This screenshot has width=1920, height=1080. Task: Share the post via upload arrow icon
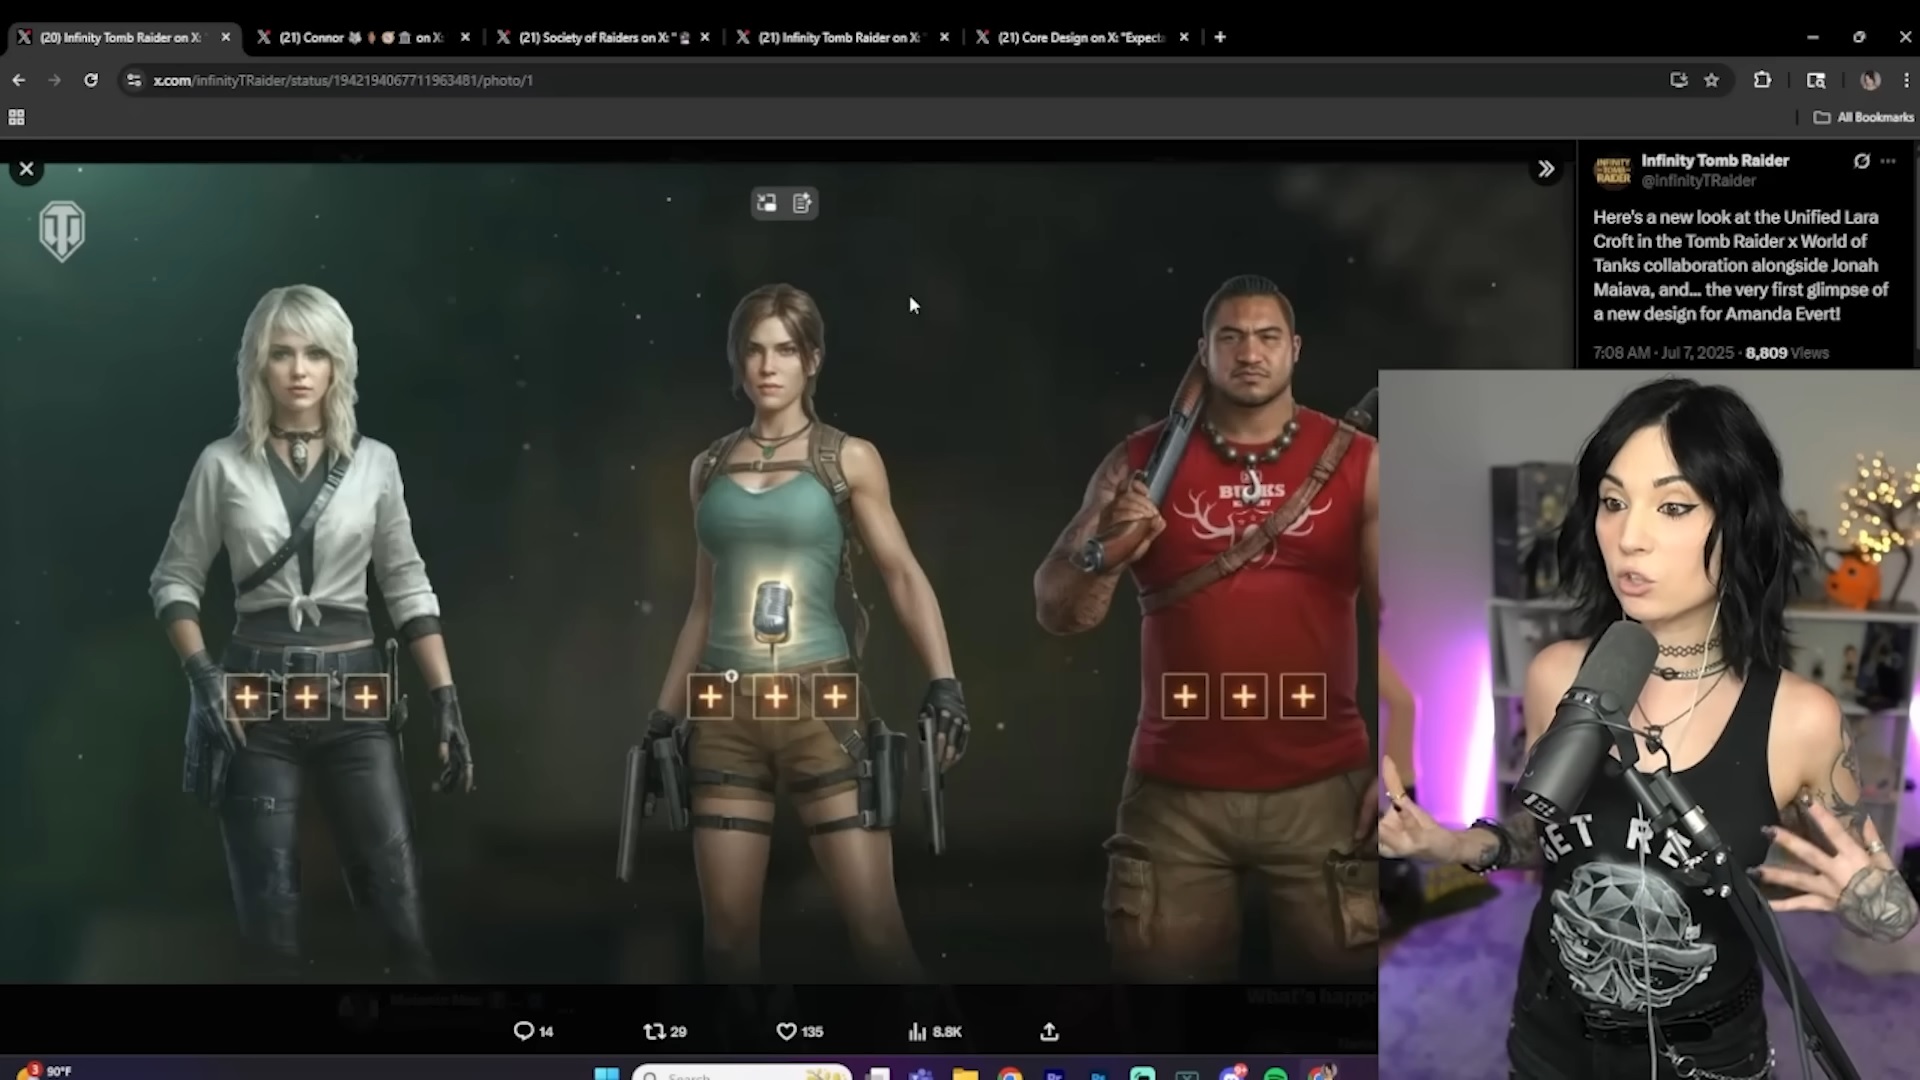(x=1049, y=1031)
